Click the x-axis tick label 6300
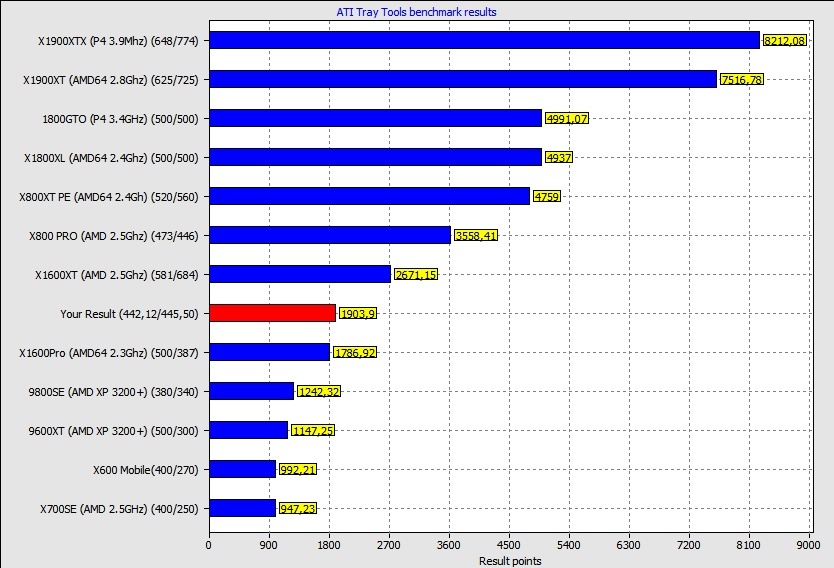834x568 pixels. coord(629,545)
